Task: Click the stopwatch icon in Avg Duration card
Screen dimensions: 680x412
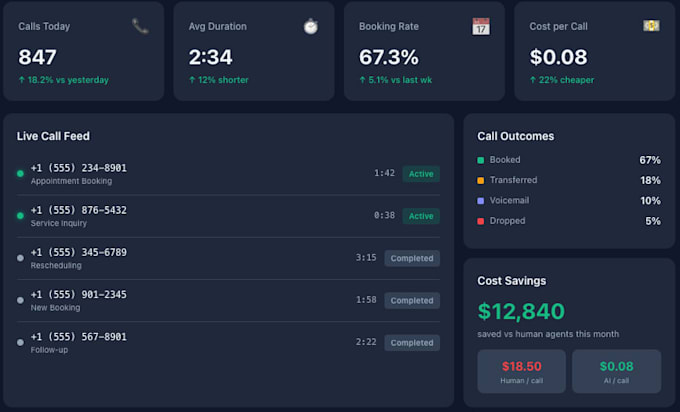Action: pyautogui.click(x=311, y=26)
